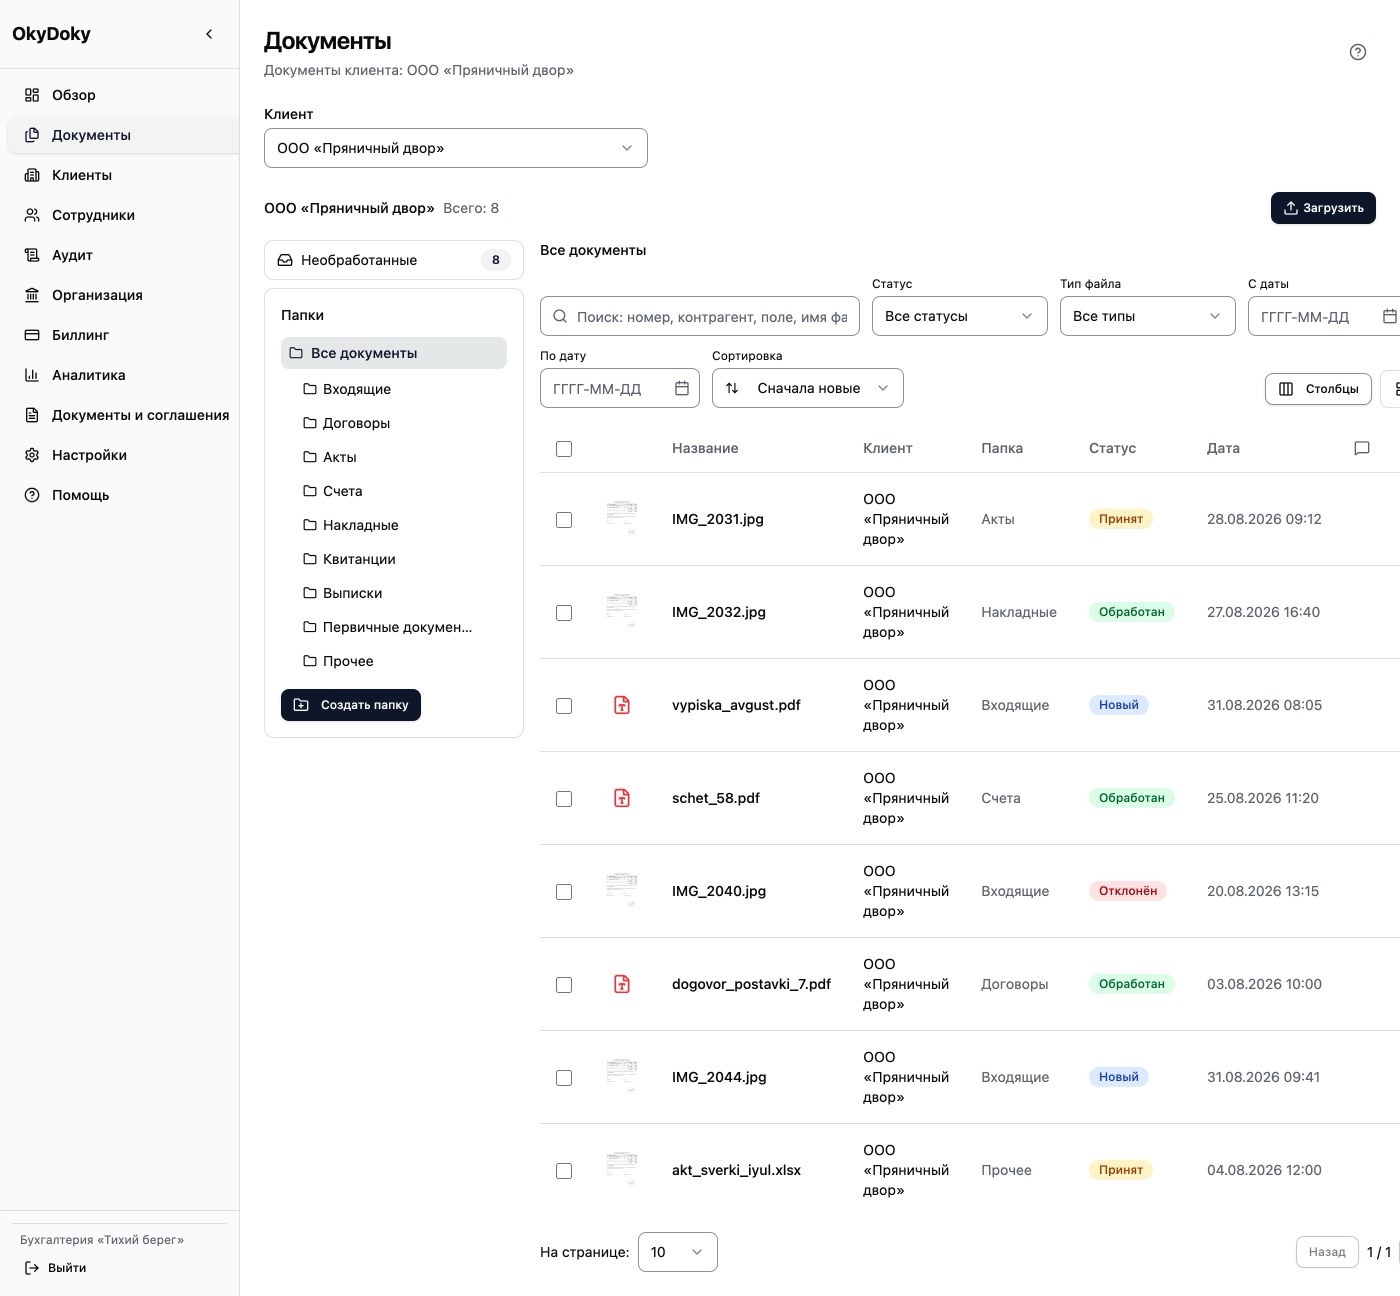Open the Первичные документы folder
Viewport: 1400px width, 1296px height.
pyautogui.click(x=394, y=627)
